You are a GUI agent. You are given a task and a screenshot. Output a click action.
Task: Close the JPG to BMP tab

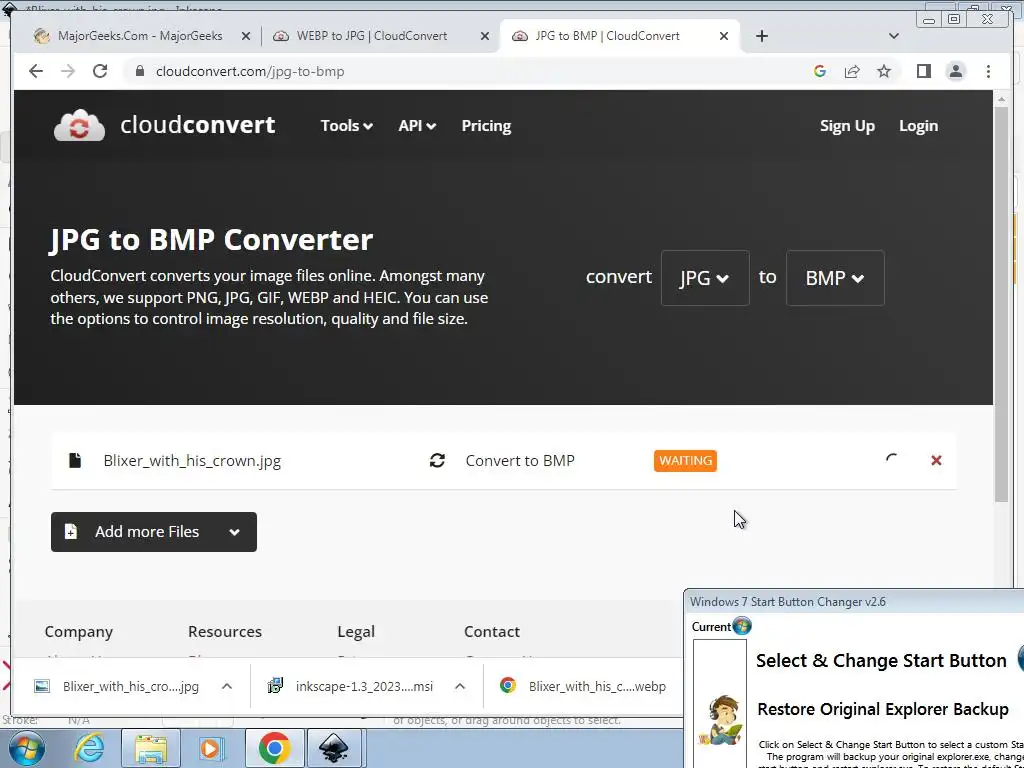pyautogui.click(x=724, y=37)
